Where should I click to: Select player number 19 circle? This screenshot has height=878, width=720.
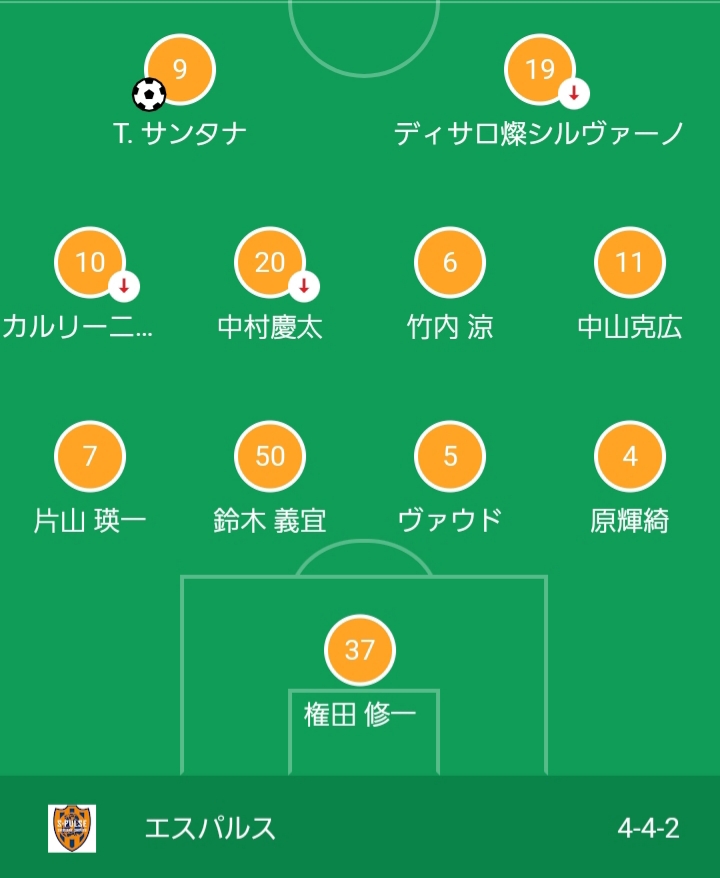tap(540, 69)
